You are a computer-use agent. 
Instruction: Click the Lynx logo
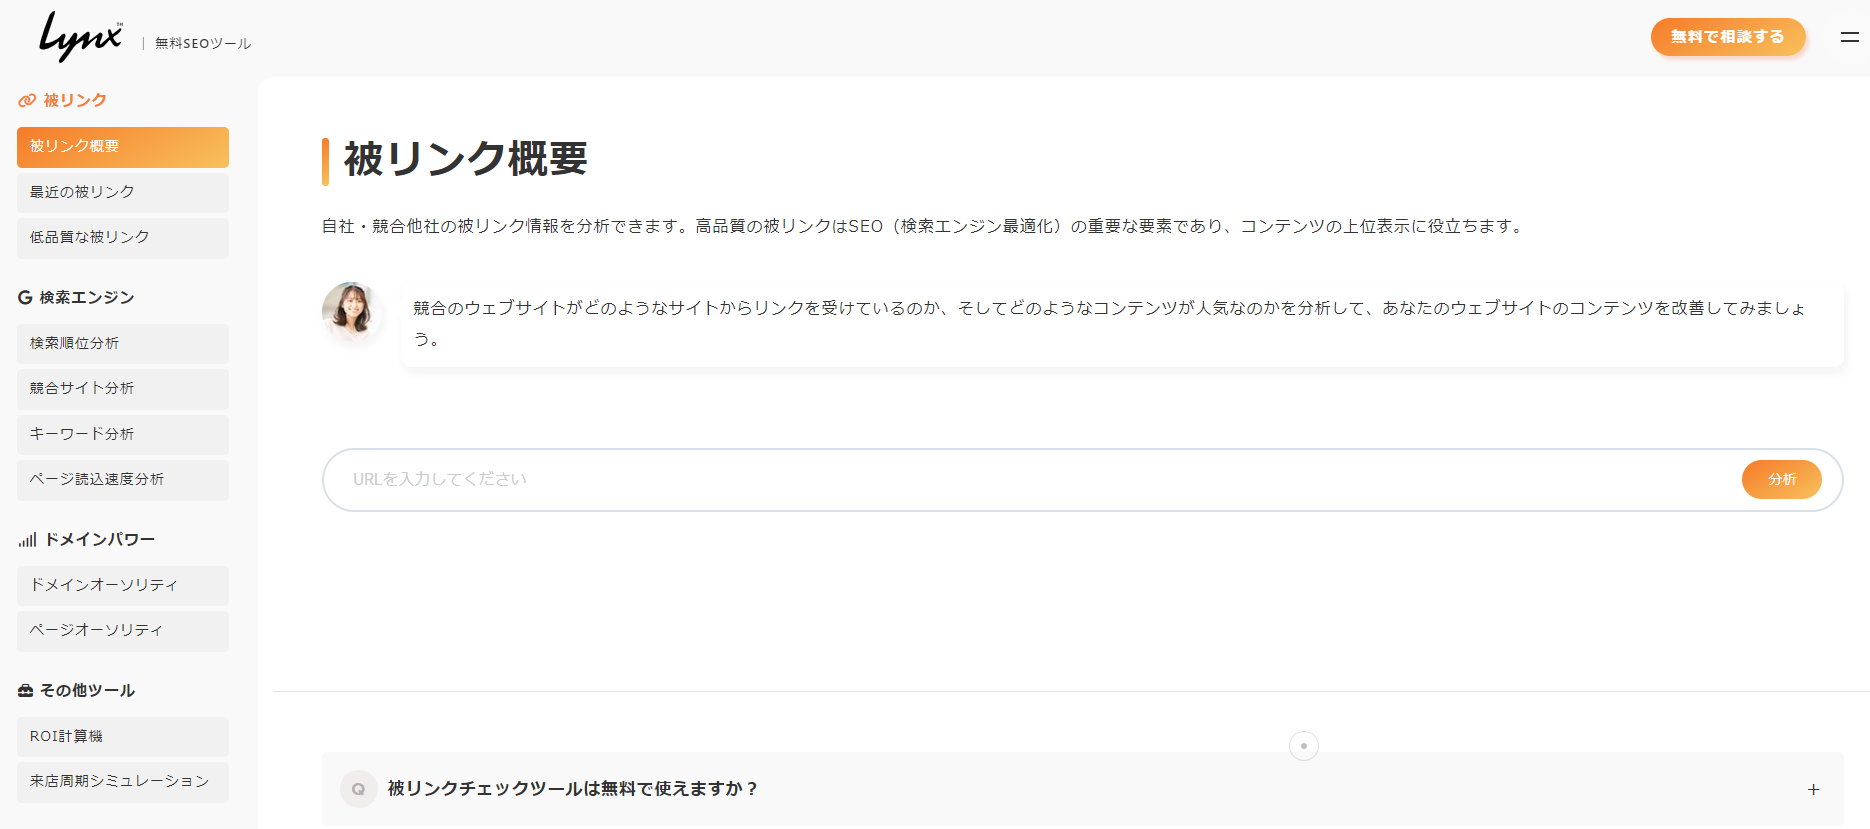(x=81, y=37)
